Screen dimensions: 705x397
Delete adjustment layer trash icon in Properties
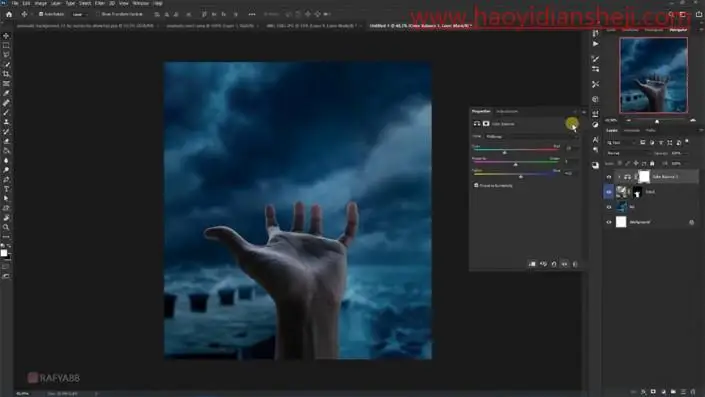pos(575,264)
